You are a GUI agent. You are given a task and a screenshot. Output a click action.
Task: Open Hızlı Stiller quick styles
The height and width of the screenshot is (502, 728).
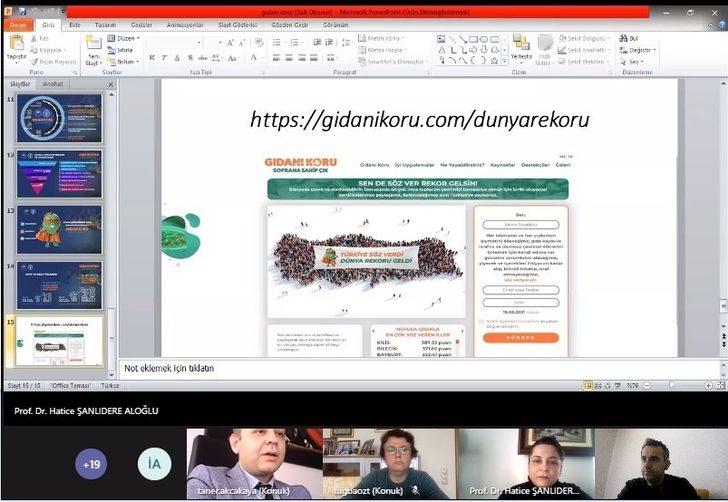coord(544,50)
